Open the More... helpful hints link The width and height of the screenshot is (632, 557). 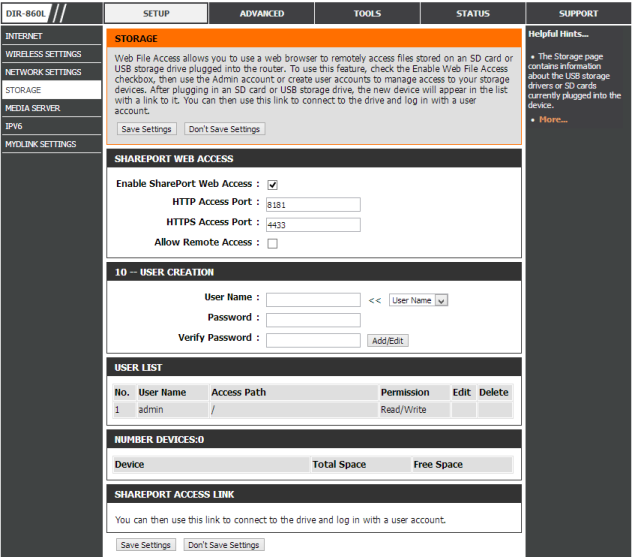(553, 120)
